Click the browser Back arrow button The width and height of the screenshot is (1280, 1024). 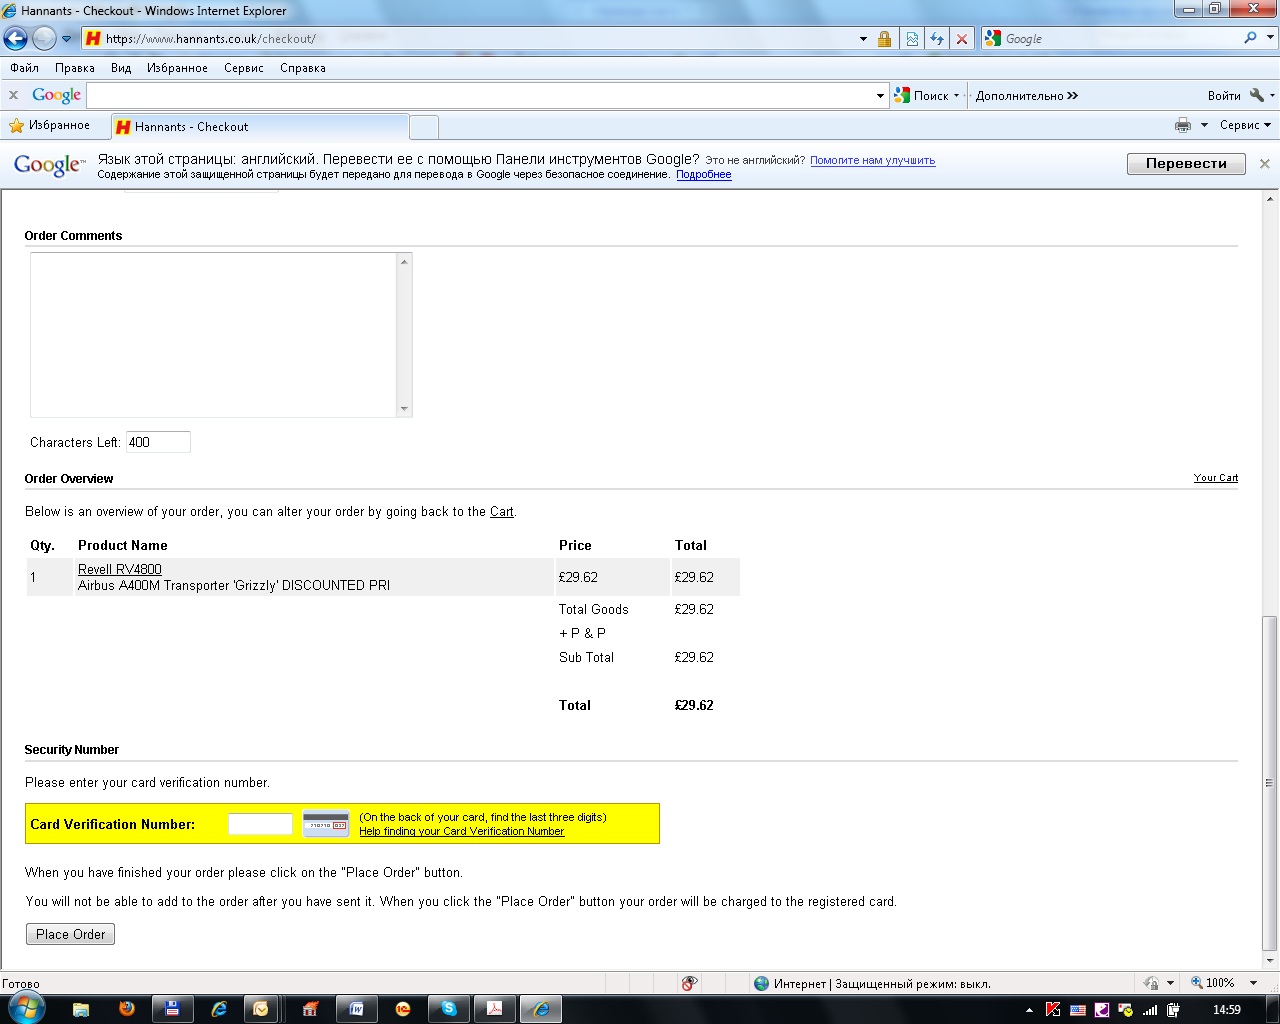coord(15,38)
